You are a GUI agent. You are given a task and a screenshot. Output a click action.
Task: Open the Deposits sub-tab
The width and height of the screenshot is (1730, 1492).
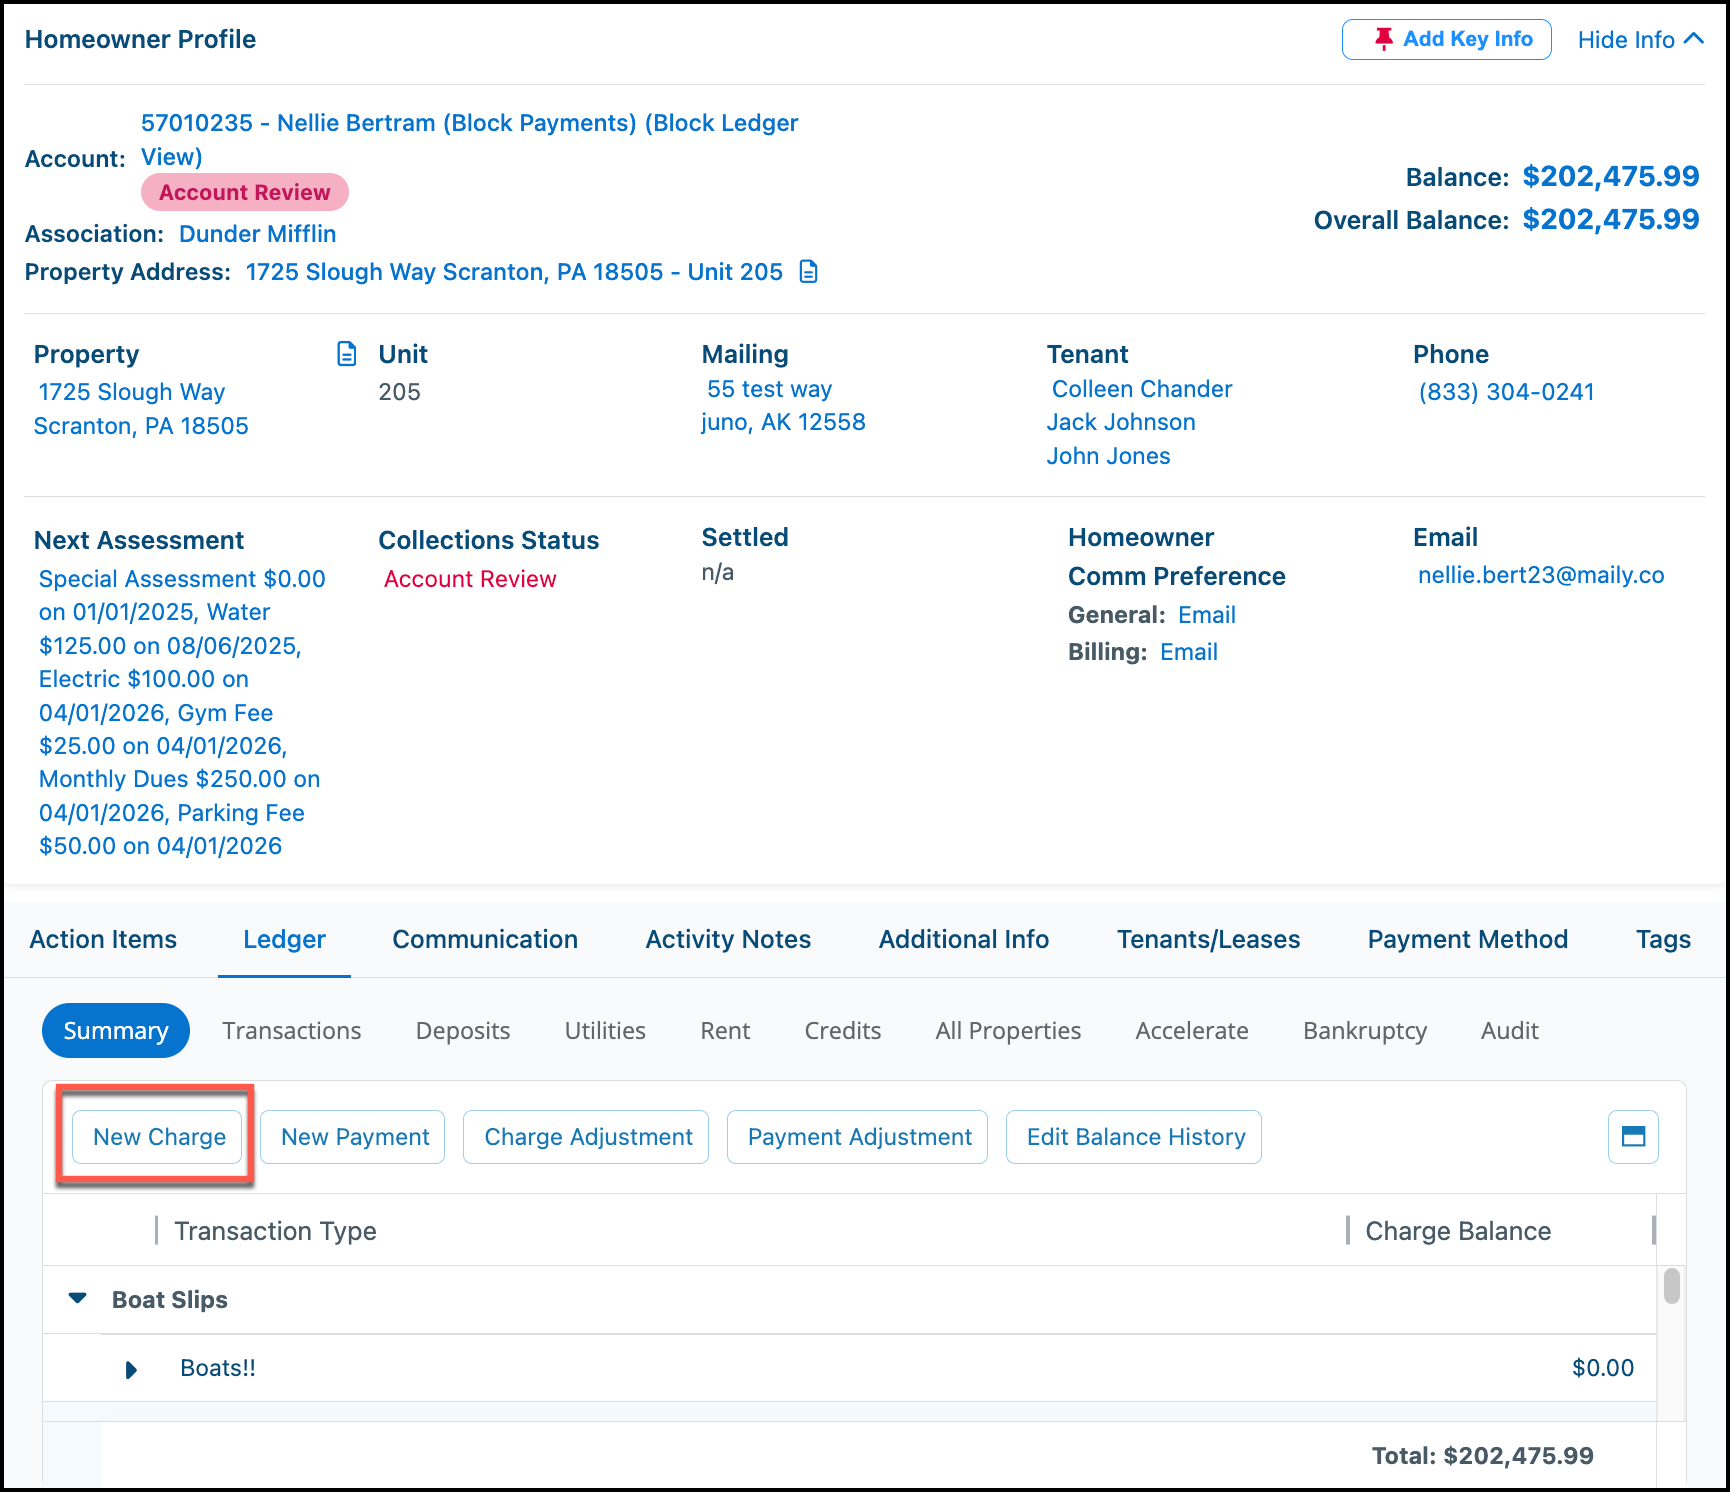tap(463, 1030)
